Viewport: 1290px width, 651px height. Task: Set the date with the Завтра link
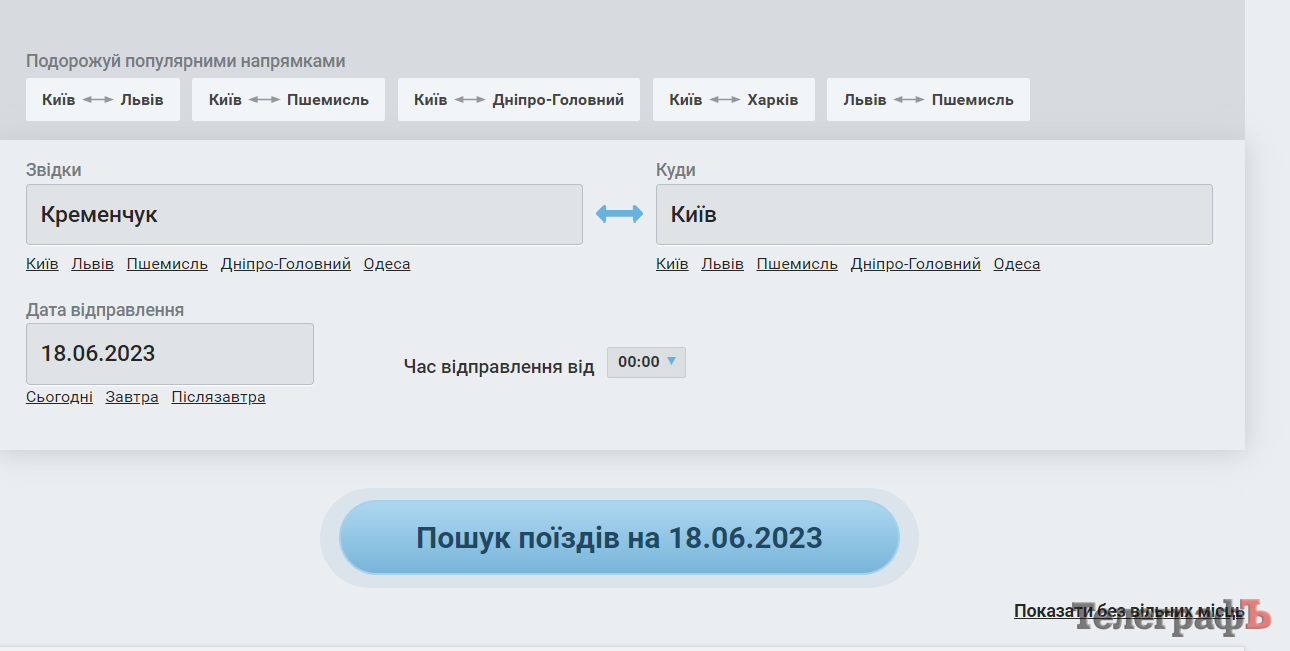pyautogui.click(x=132, y=397)
